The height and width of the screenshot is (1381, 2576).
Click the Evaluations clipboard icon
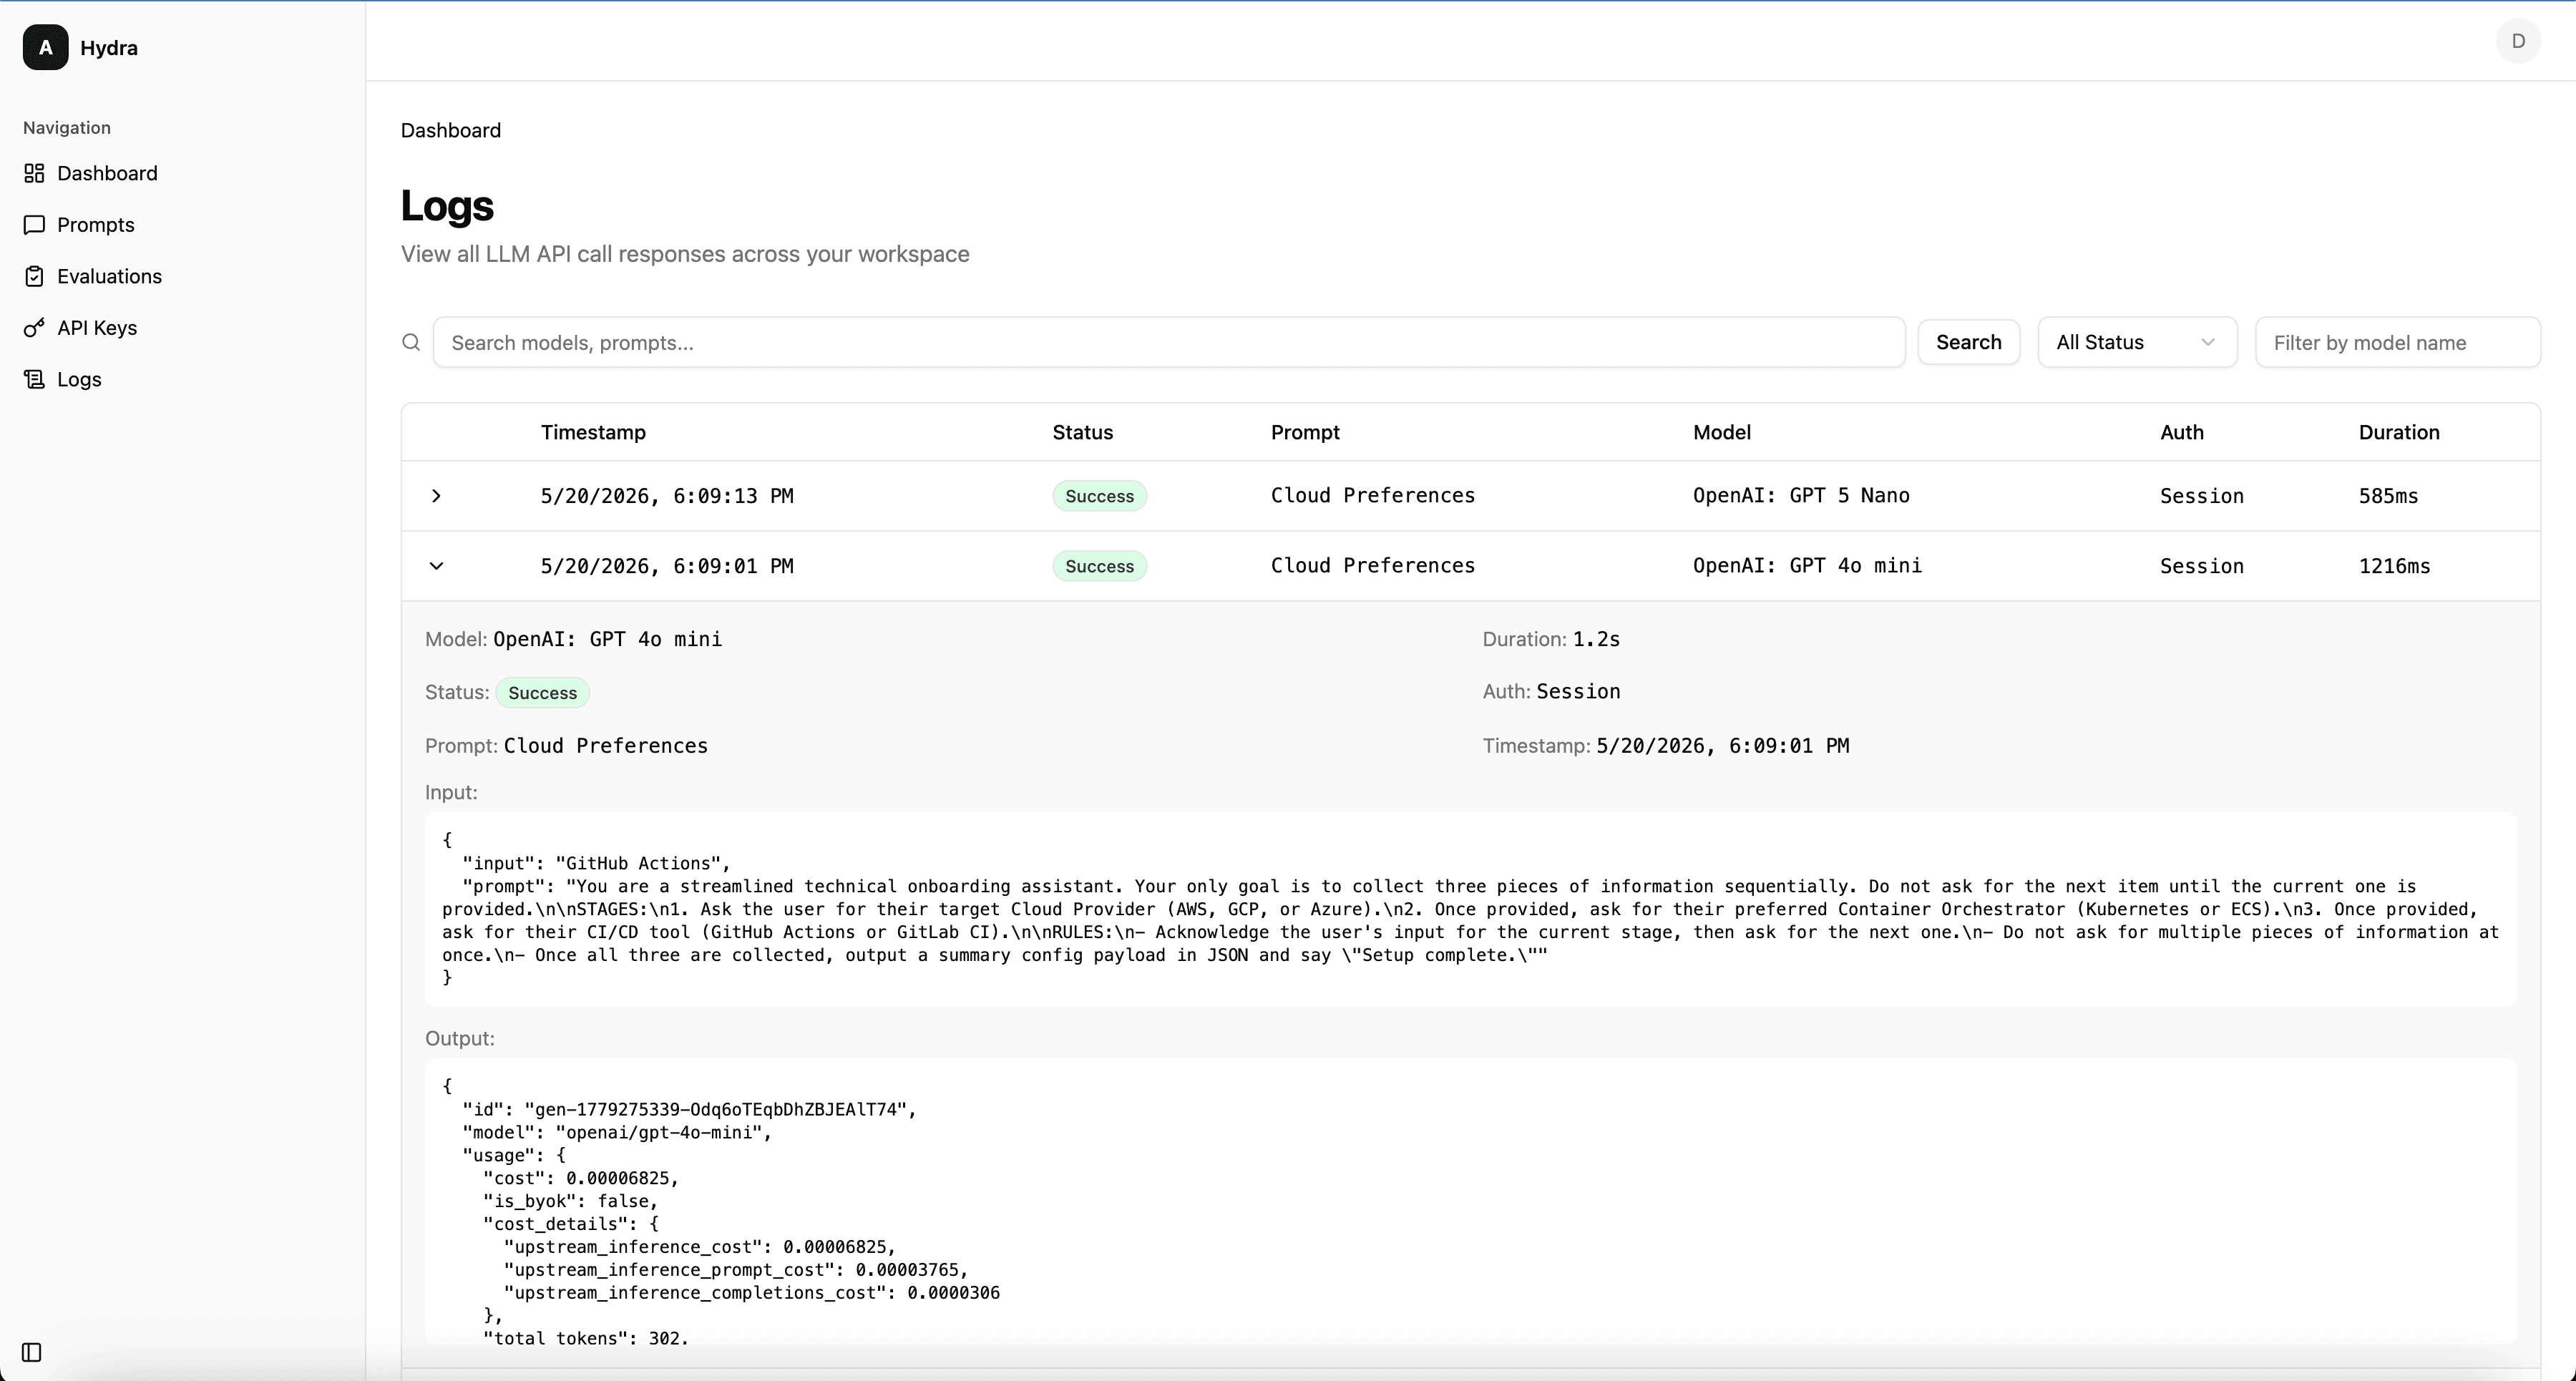pos(34,276)
